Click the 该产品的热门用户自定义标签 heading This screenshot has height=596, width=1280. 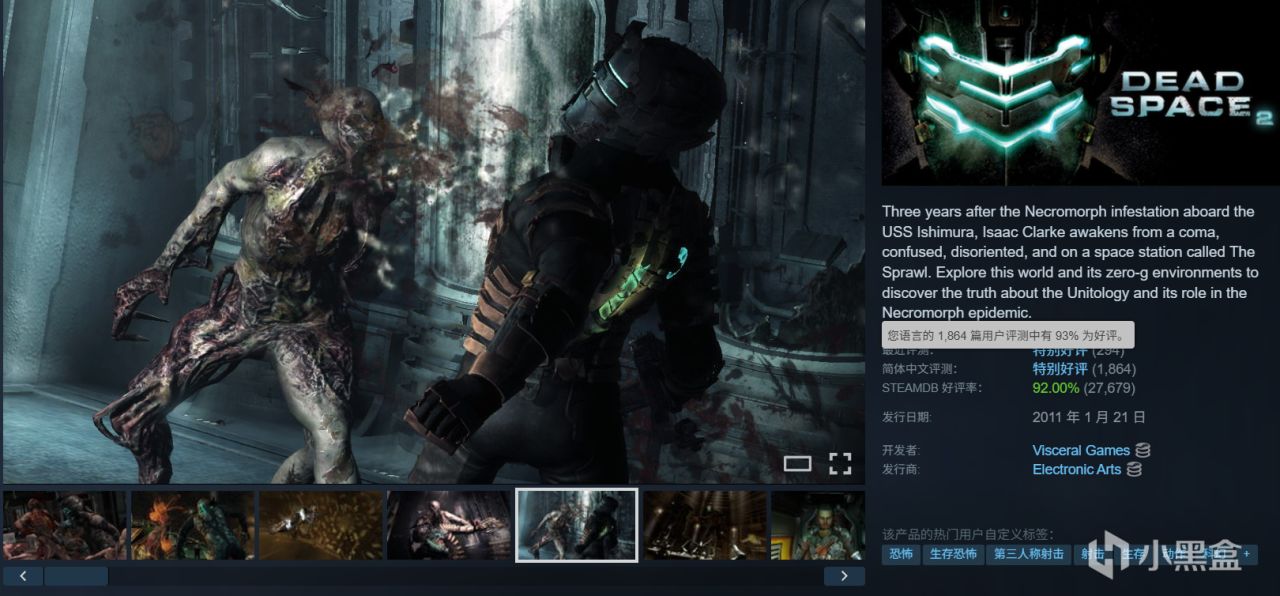967,534
